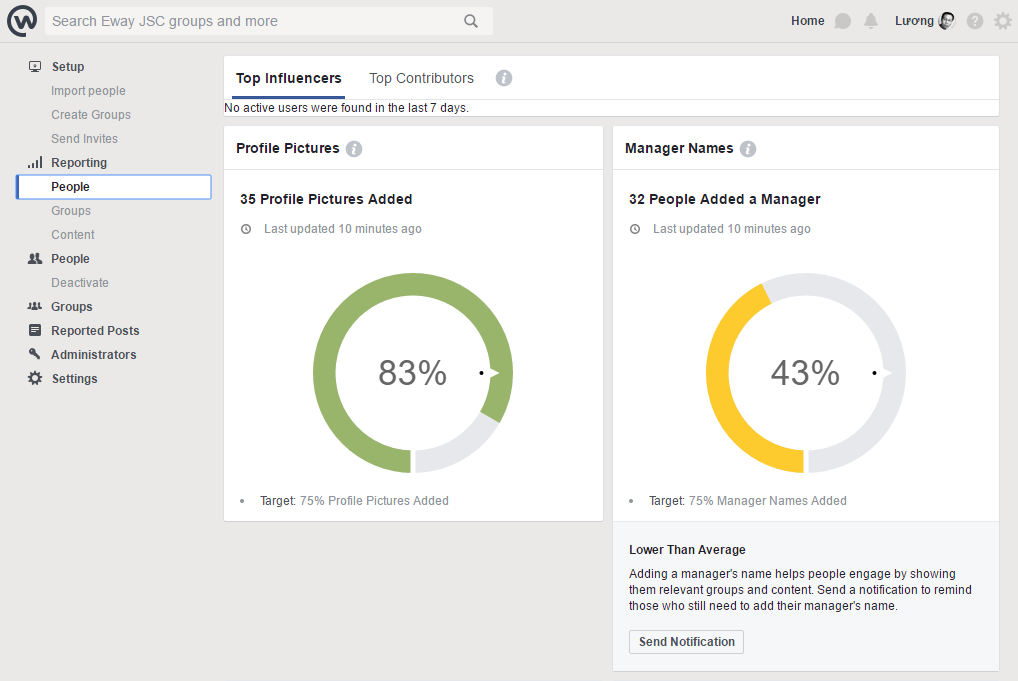The height and width of the screenshot is (681, 1018).
Task: Open Import people in the sidebar
Action: [88, 91]
